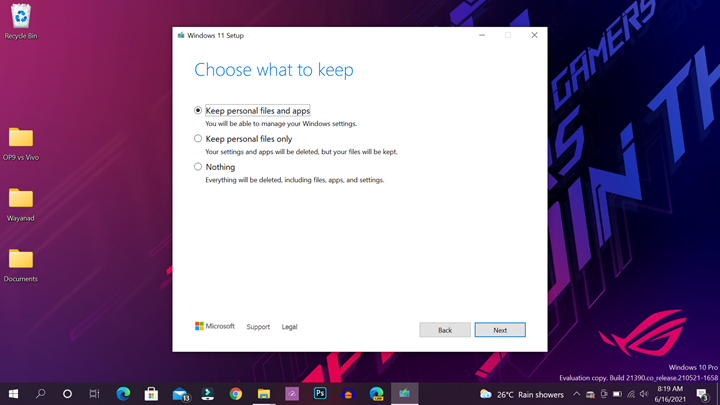Click the Windows 11 Setup title icon
The image size is (720, 405).
tap(181, 35)
